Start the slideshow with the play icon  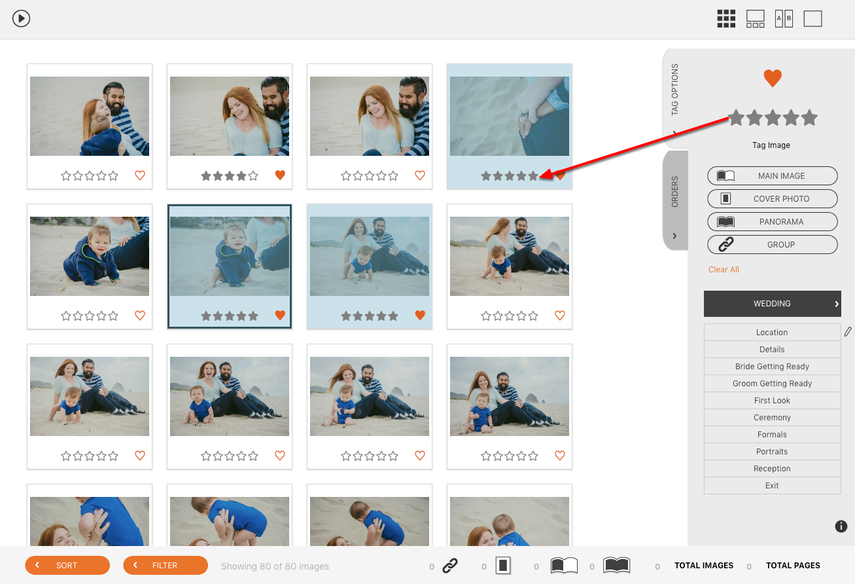click(x=21, y=19)
